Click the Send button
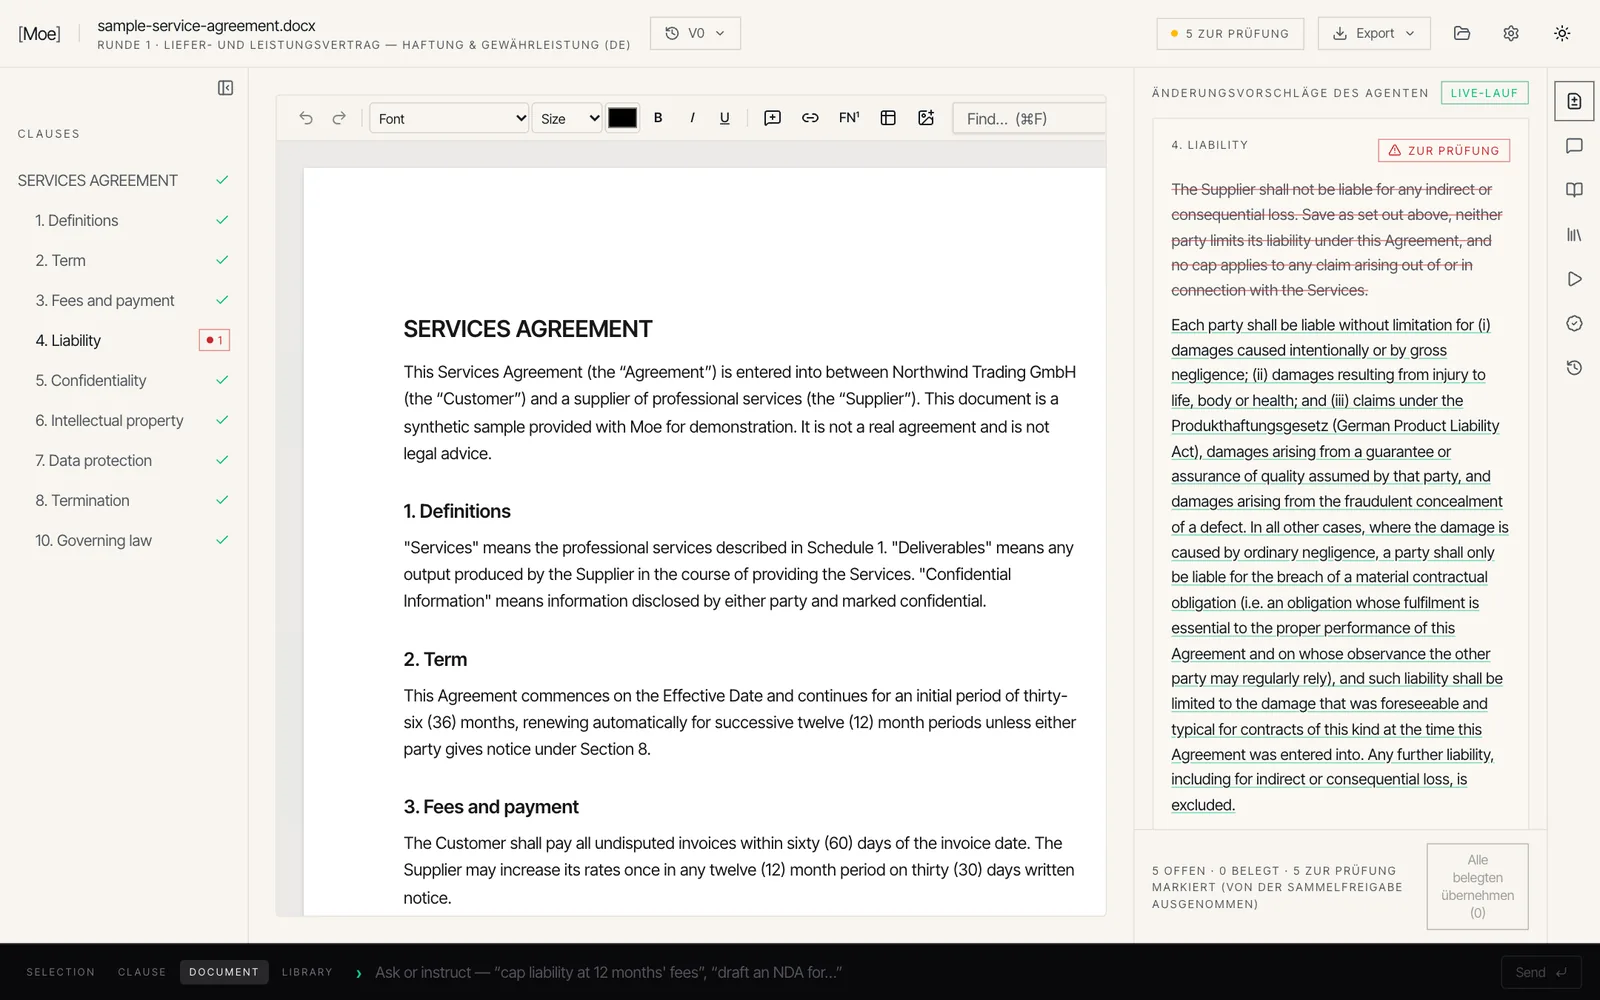The image size is (1600, 1000). click(1541, 972)
